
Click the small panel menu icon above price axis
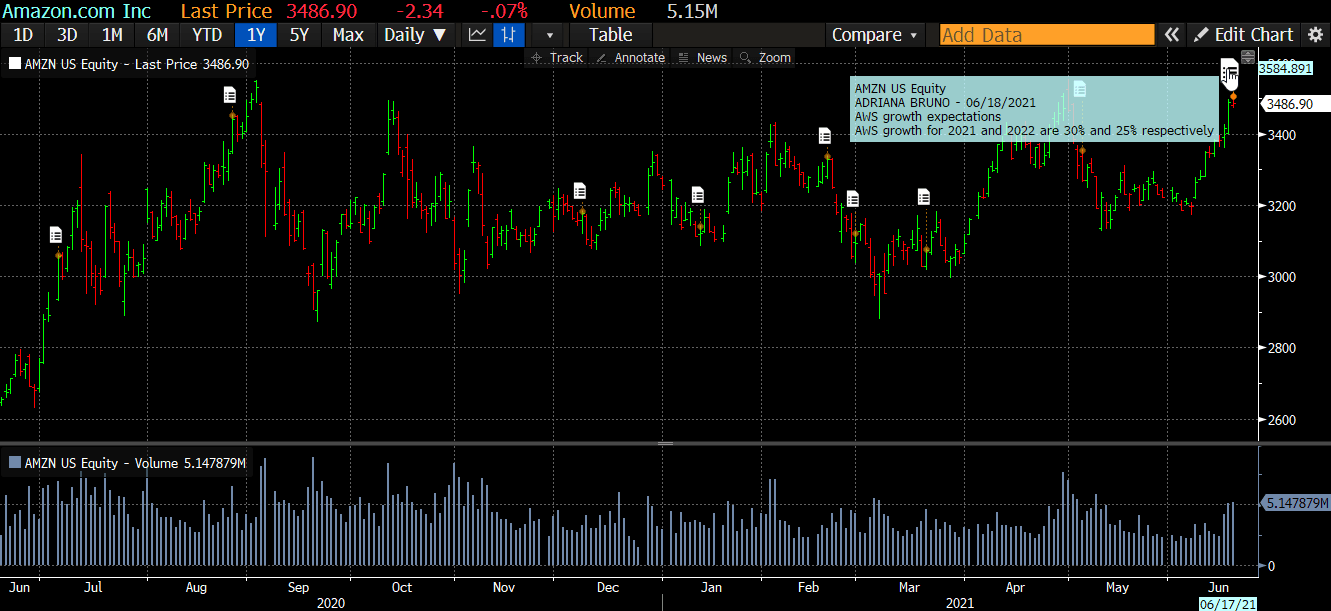point(1247,56)
